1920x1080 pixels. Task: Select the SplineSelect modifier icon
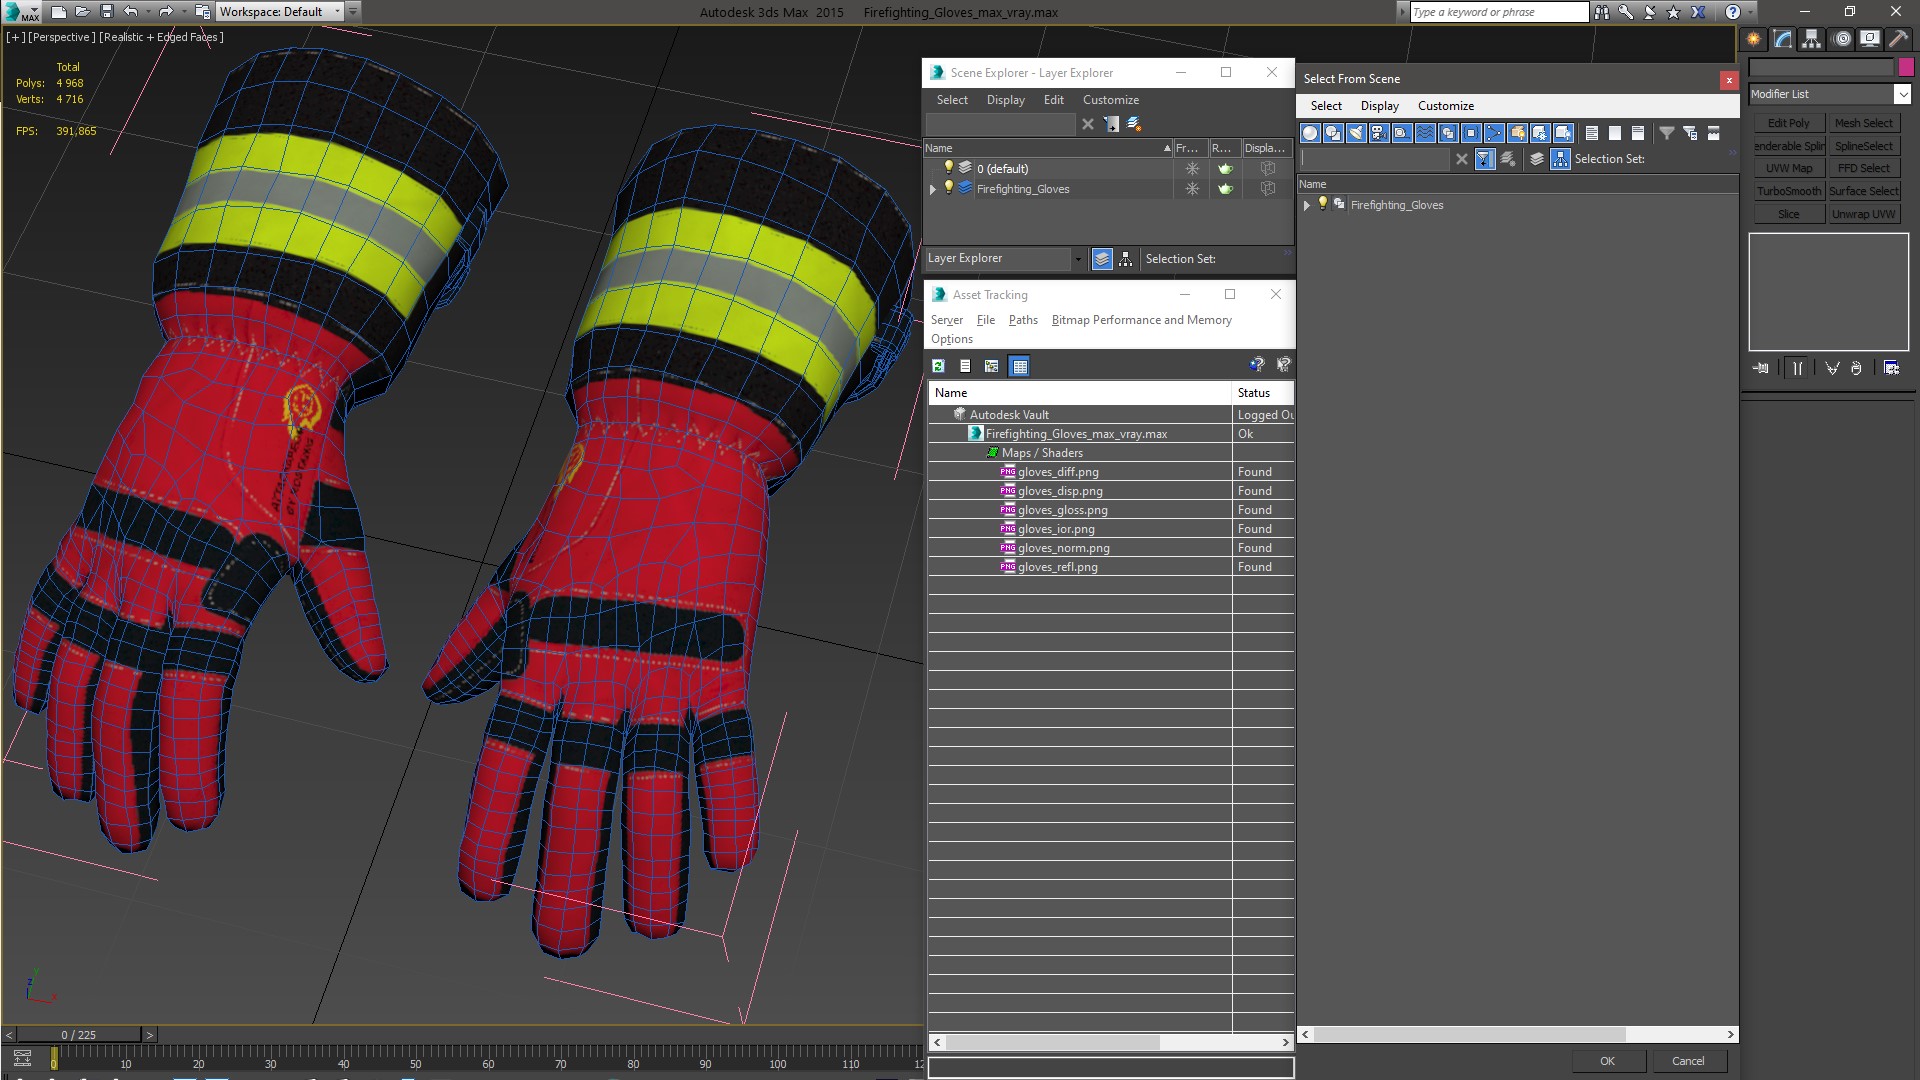pyautogui.click(x=1865, y=146)
